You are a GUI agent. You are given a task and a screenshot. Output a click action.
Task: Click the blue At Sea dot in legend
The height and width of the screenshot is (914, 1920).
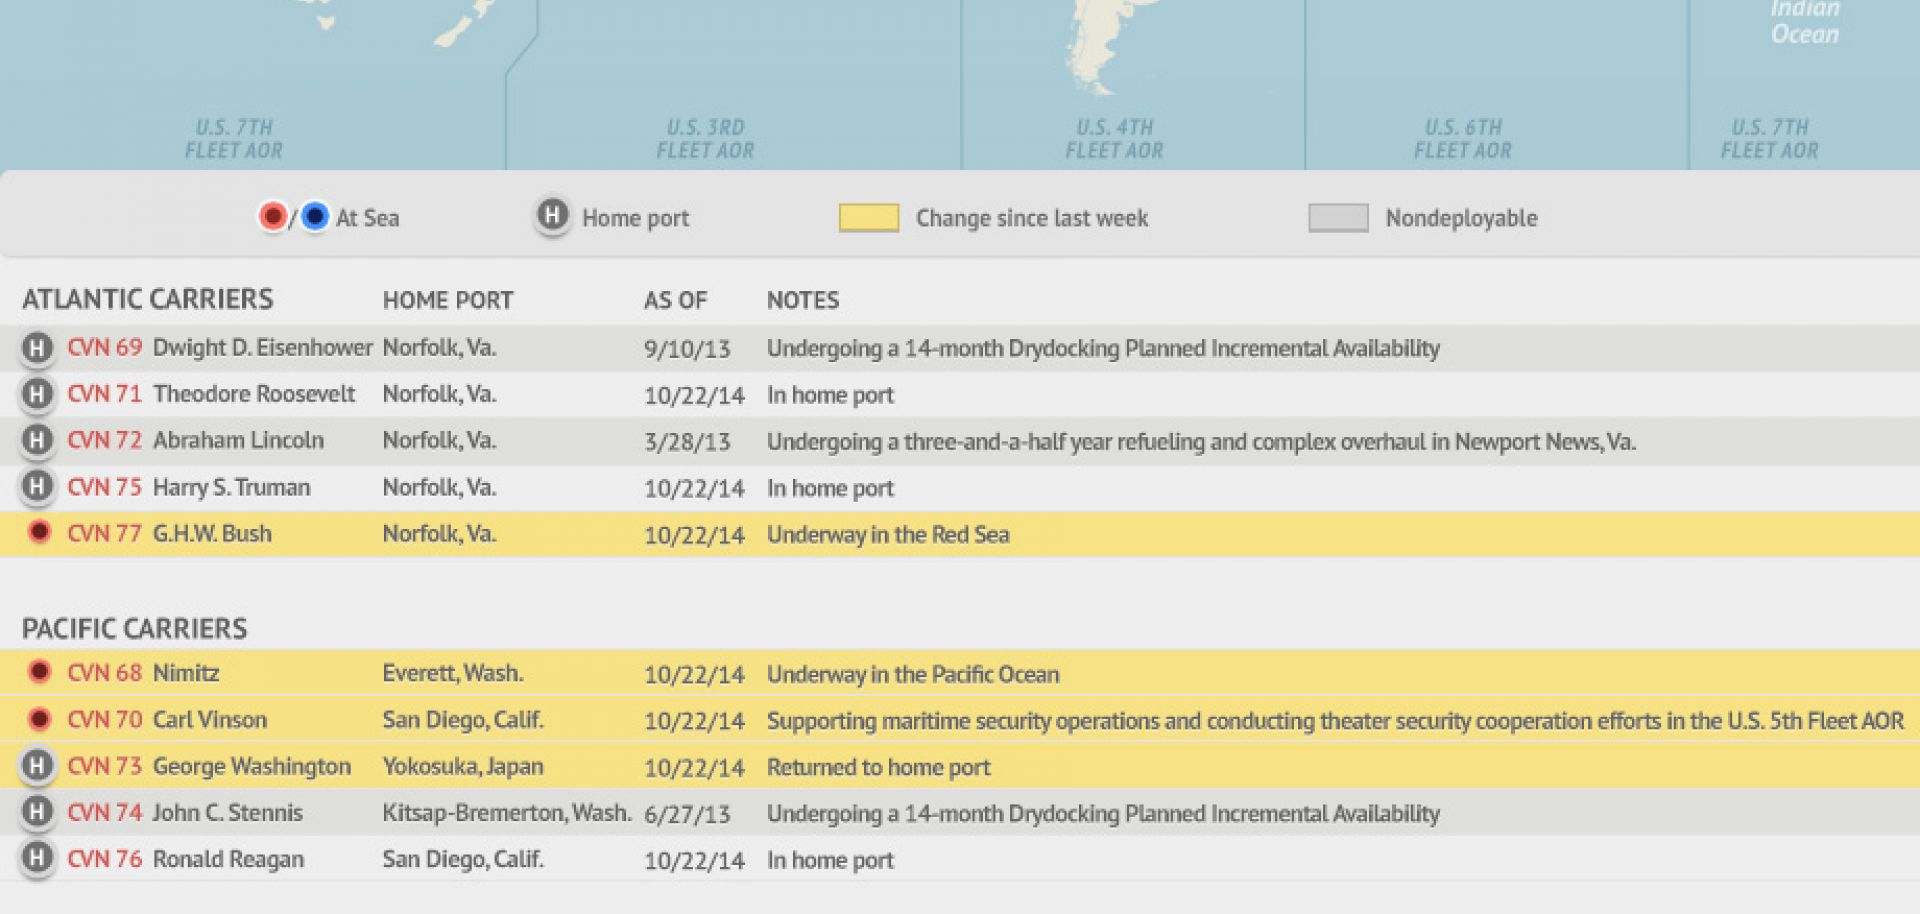pos(314,216)
